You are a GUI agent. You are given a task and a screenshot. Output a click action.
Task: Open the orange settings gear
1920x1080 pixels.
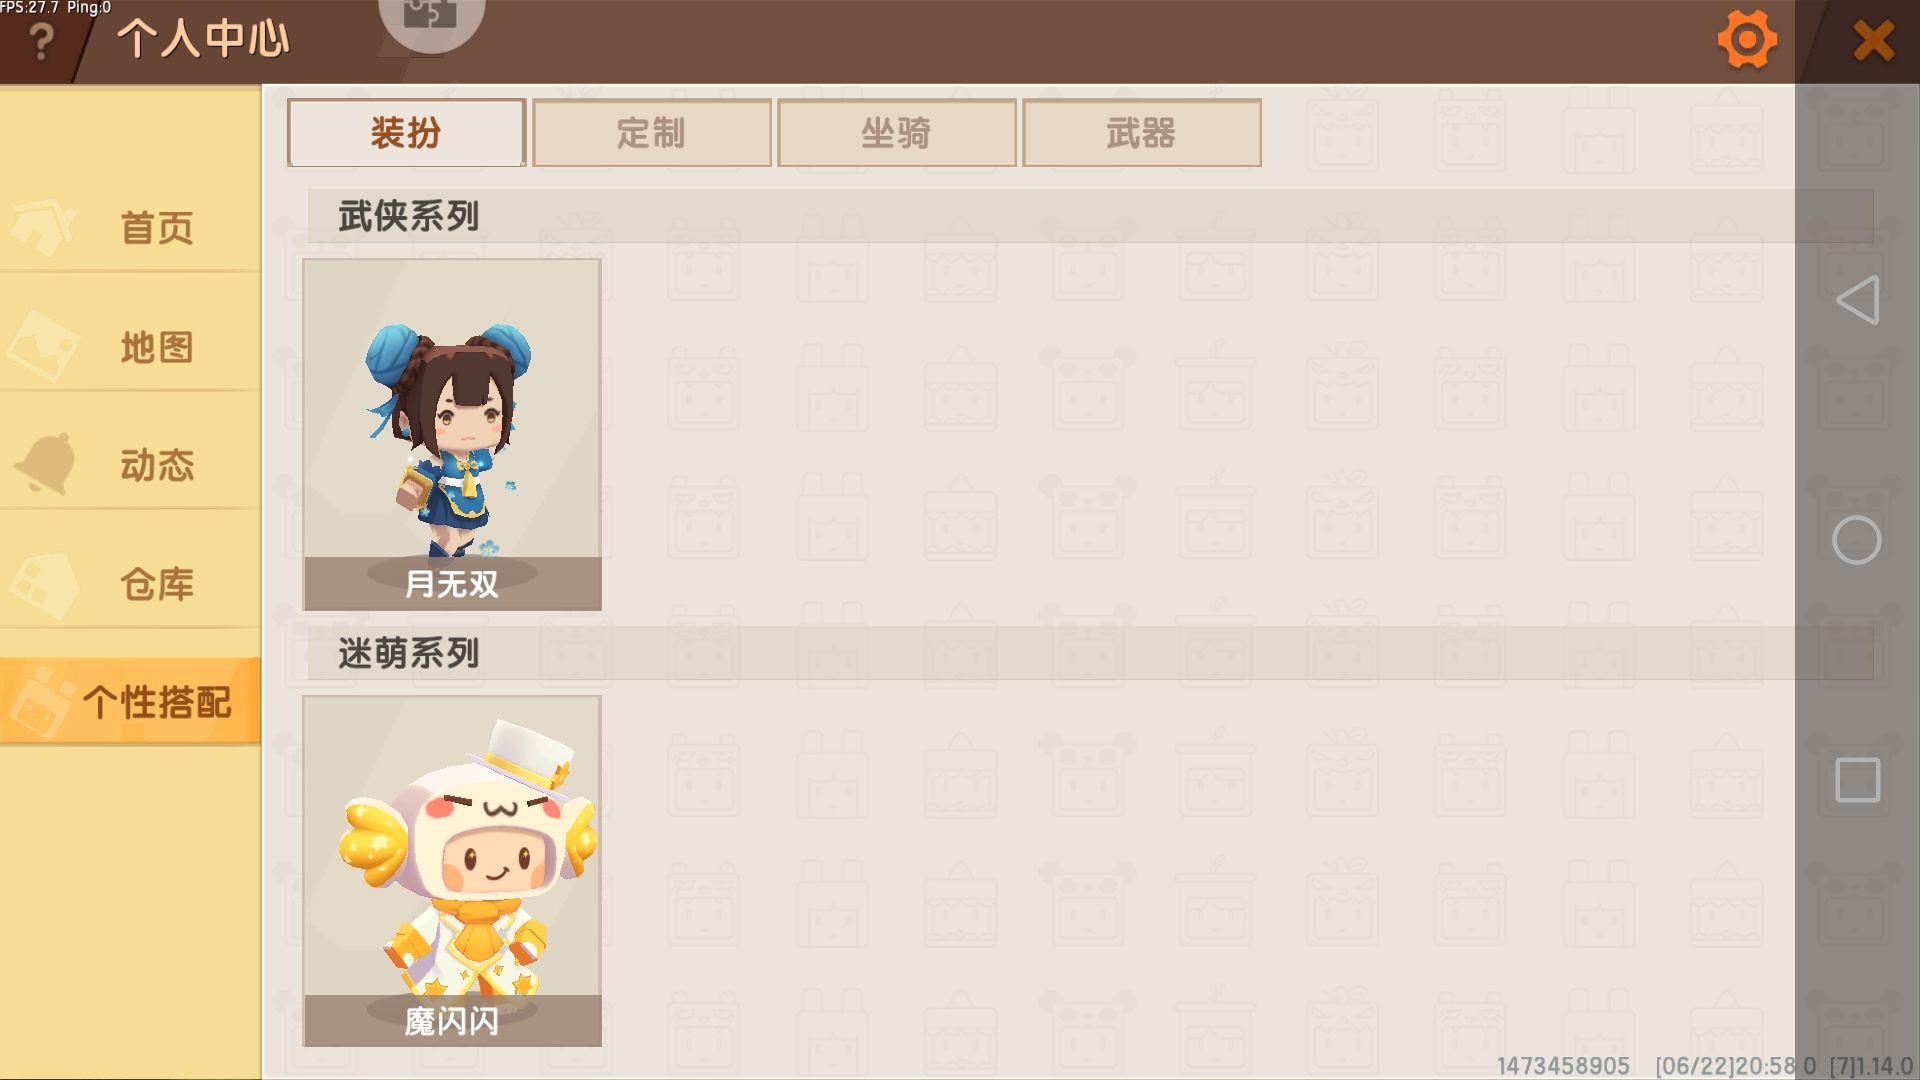click(1747, 40)
